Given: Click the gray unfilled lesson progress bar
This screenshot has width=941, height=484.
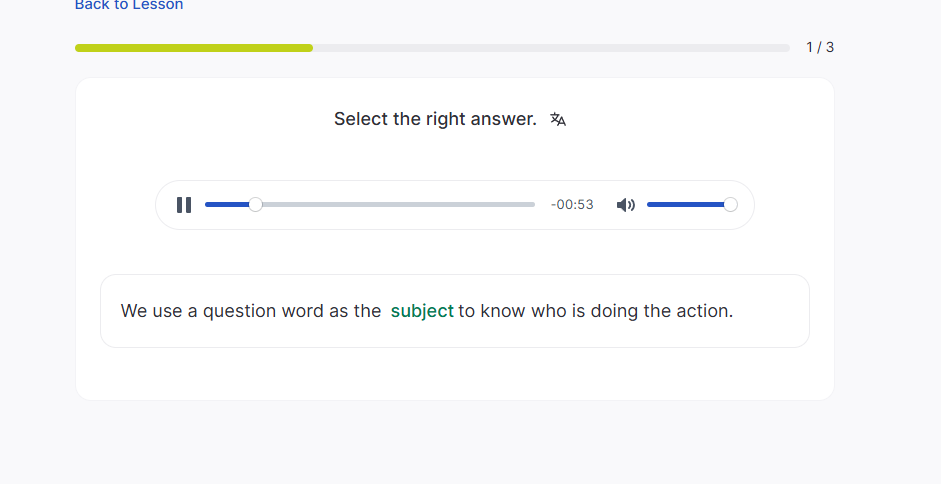Looking at the screenshot, I should 550,47.
